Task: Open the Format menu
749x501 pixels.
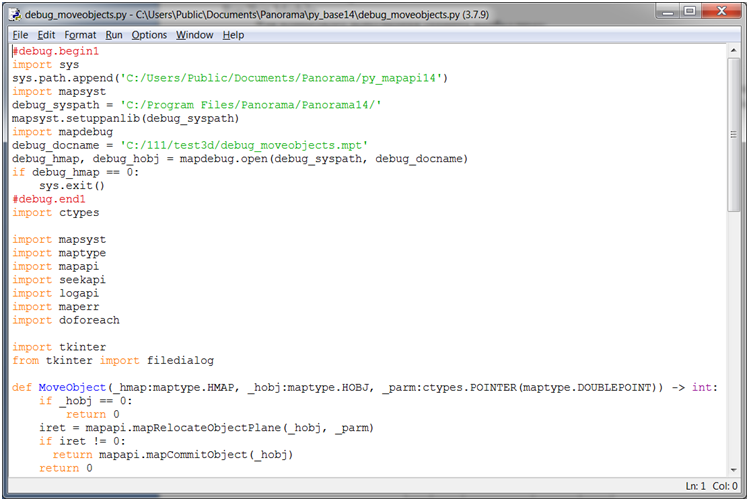Action: 81,35
